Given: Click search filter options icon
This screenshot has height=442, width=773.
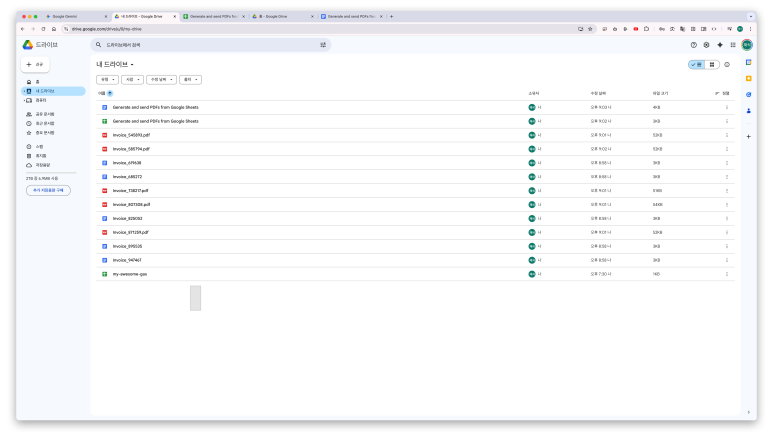Looking at the screenshot, I should [323, 45].
